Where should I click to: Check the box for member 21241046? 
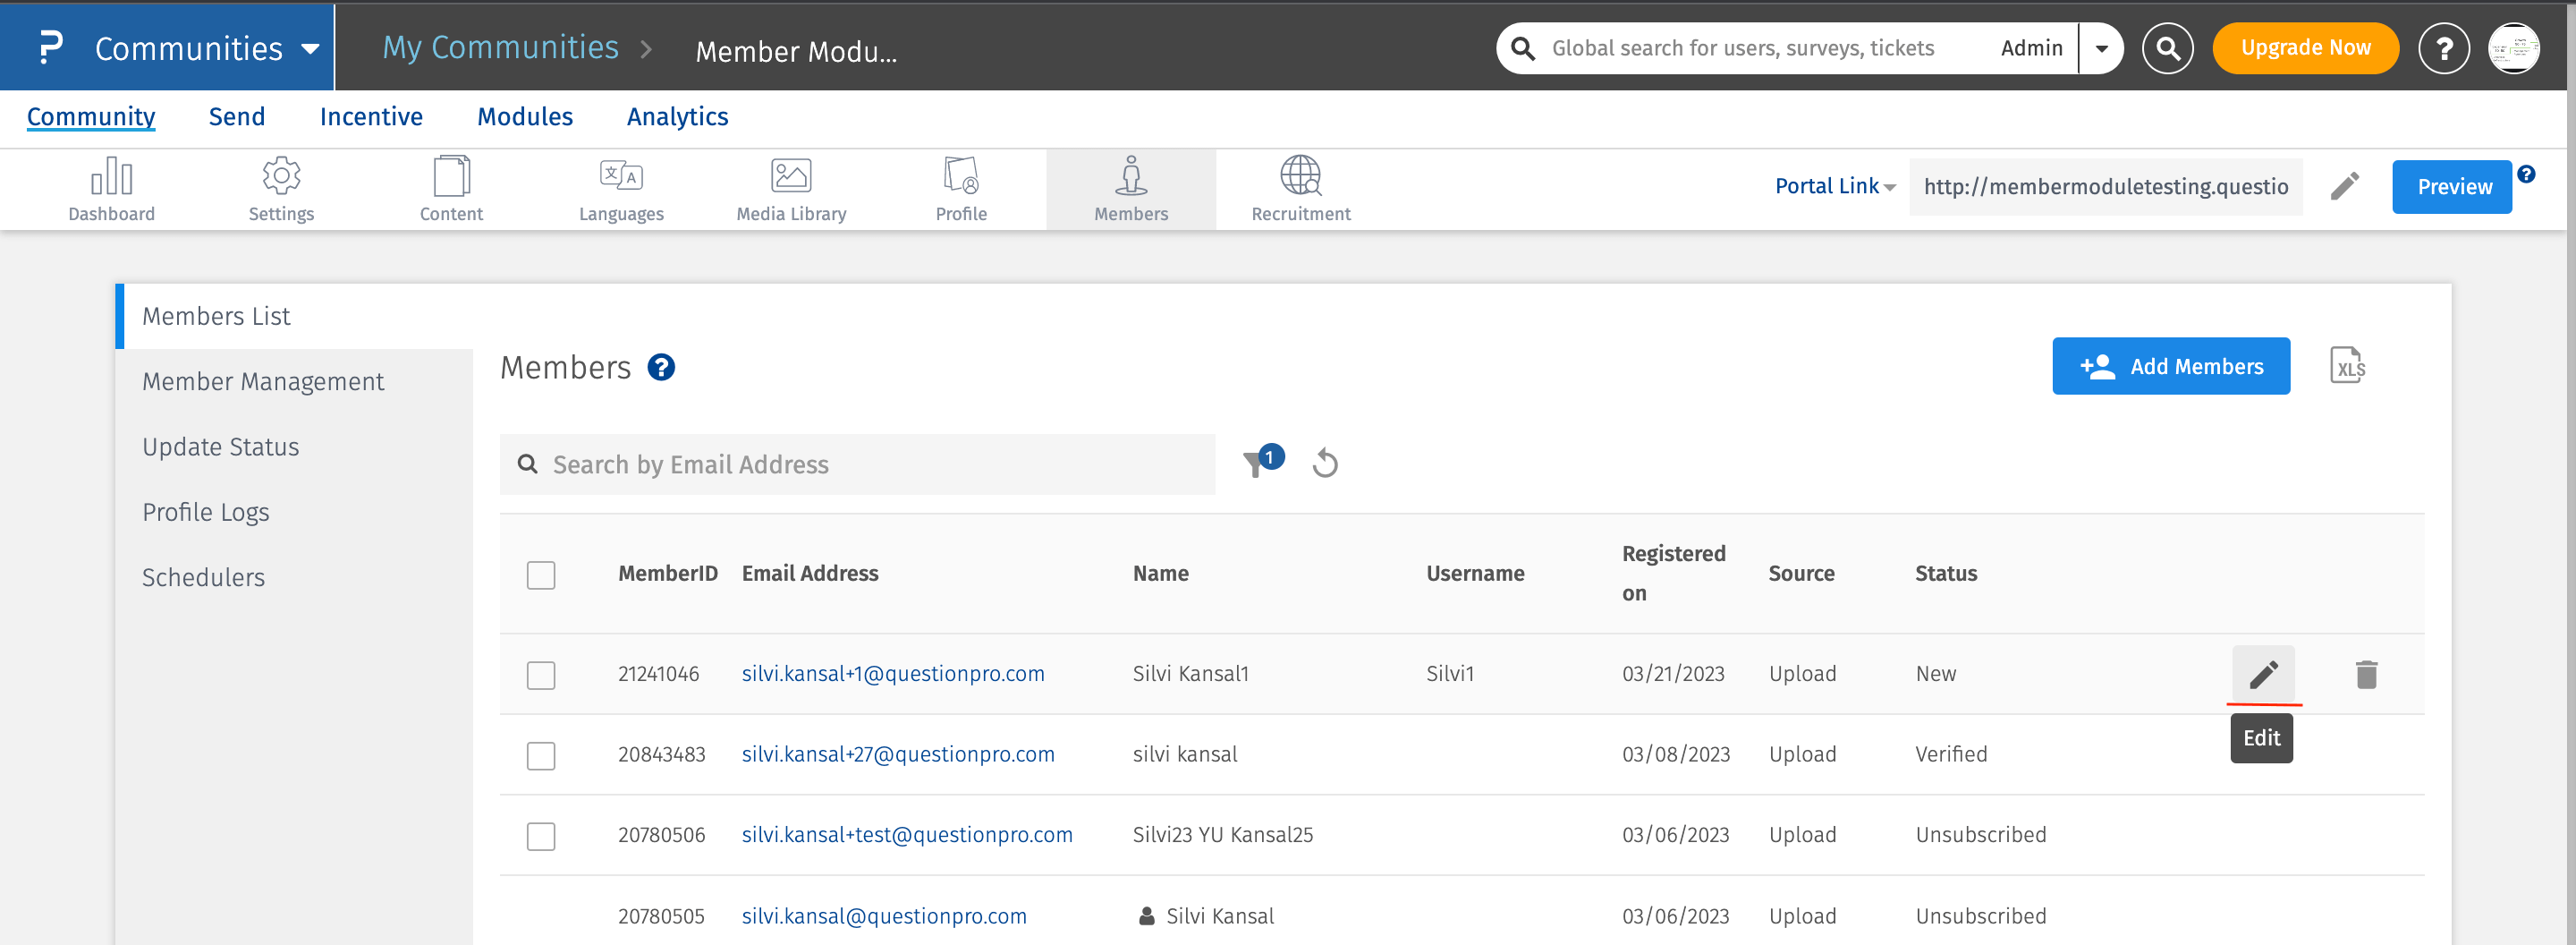click(x=541, y=675)
